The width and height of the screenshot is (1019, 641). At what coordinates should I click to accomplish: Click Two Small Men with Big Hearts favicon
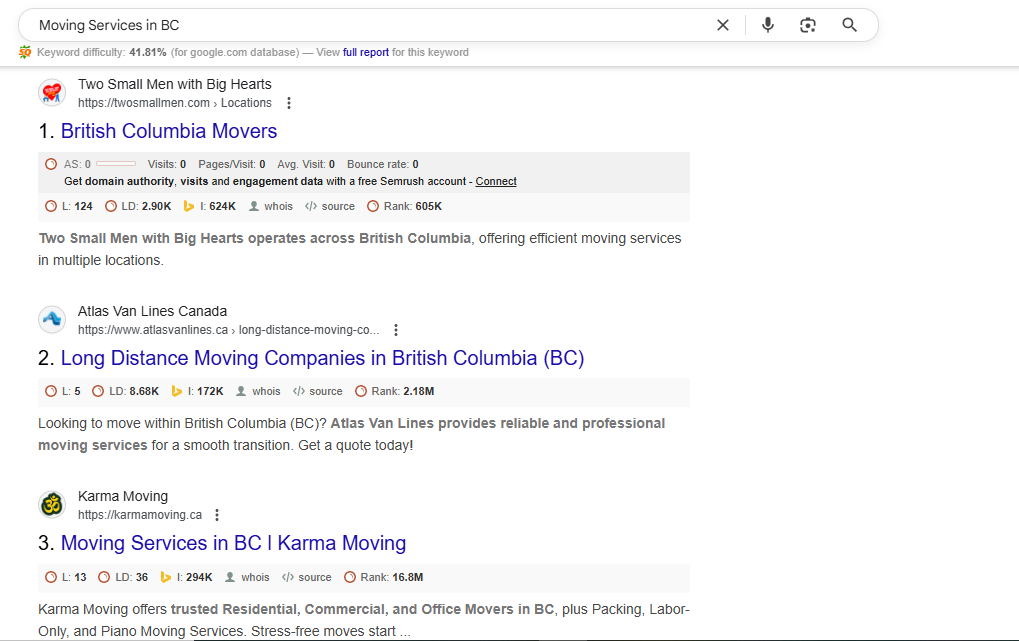(52, 93)
